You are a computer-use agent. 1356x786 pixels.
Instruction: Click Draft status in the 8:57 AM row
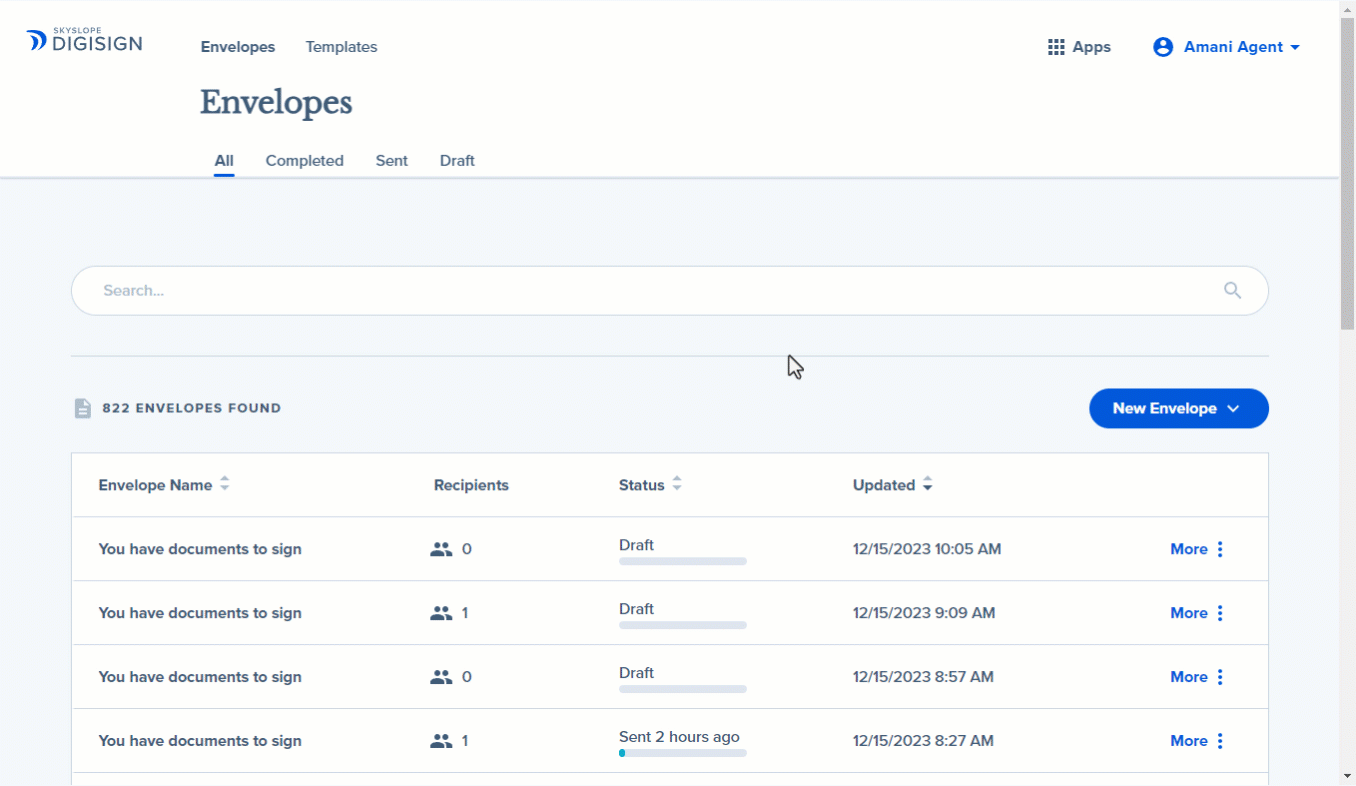tap(636, 673)
